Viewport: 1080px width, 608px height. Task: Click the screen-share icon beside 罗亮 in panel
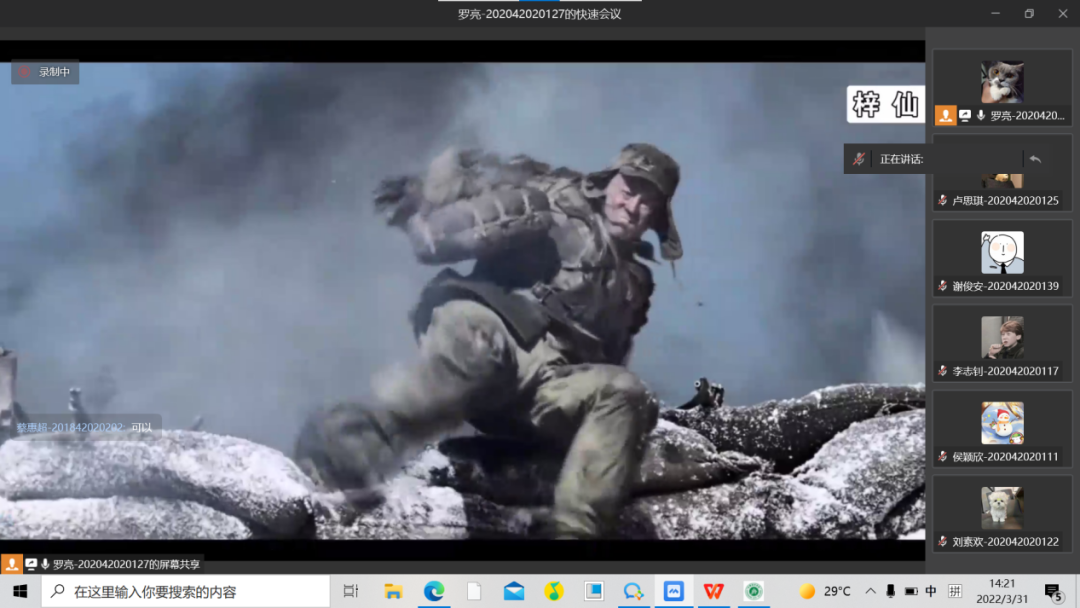click(965, 116)
